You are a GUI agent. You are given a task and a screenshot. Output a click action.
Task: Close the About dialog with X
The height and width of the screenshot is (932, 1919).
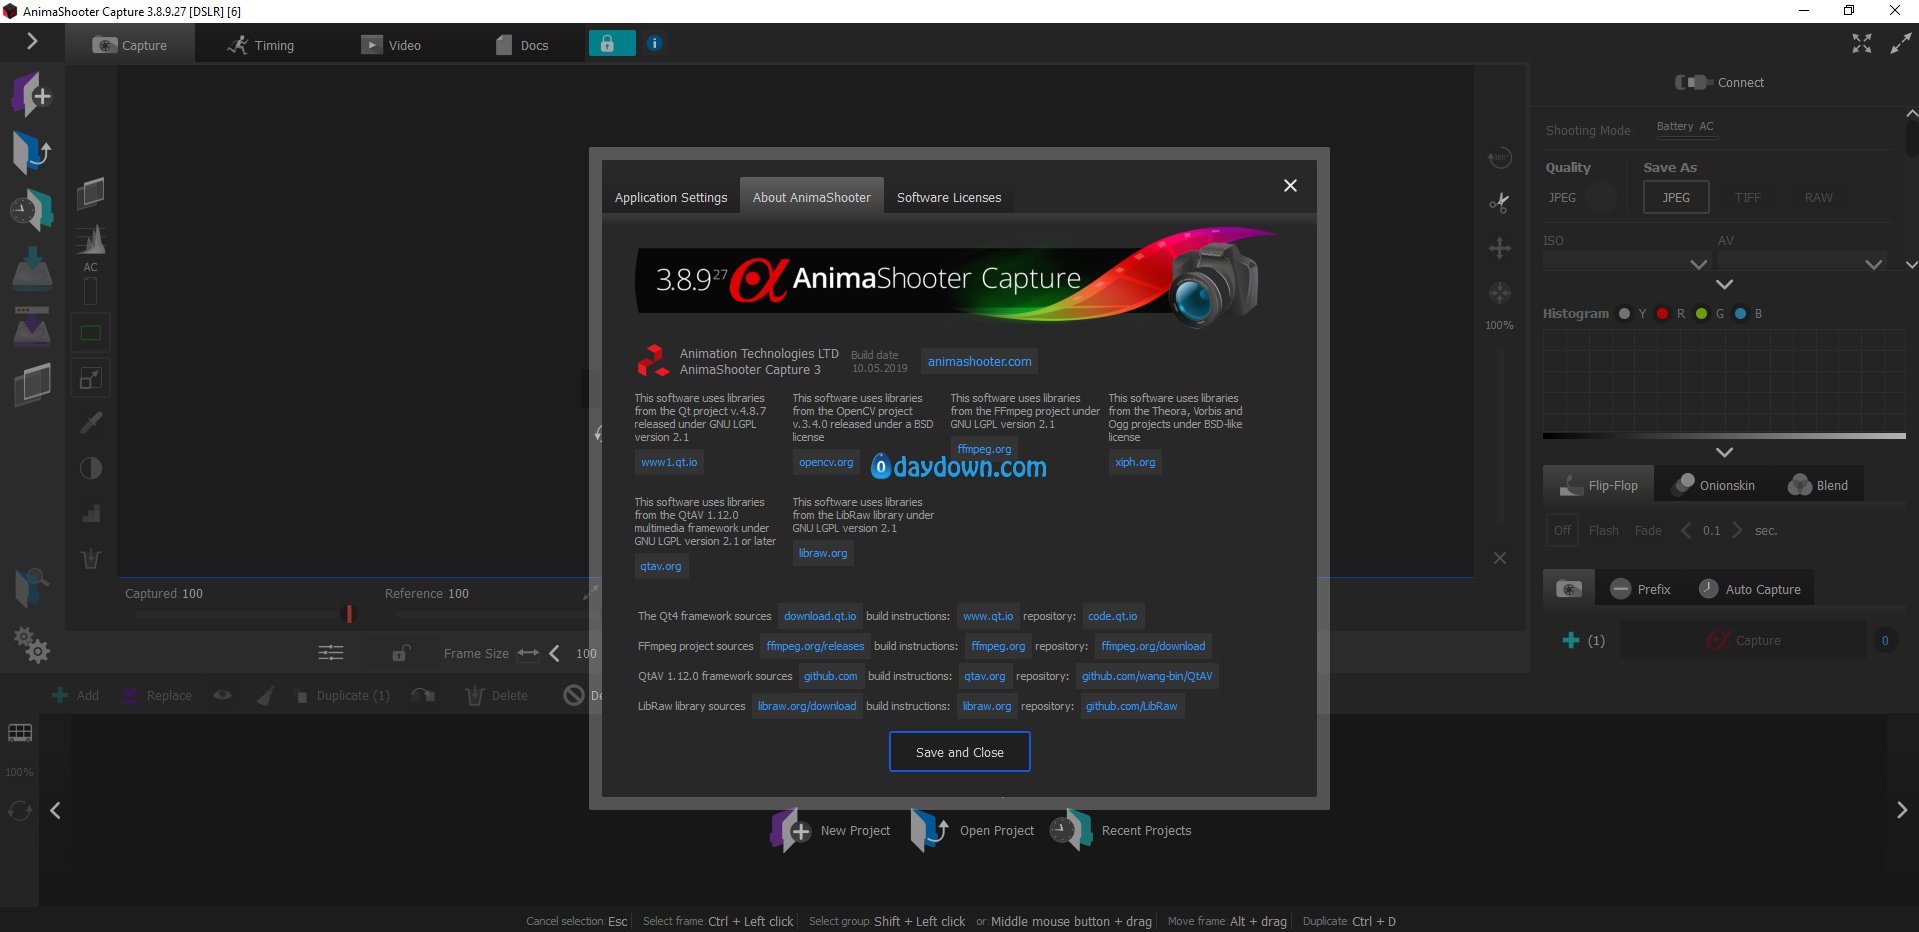1290,186
